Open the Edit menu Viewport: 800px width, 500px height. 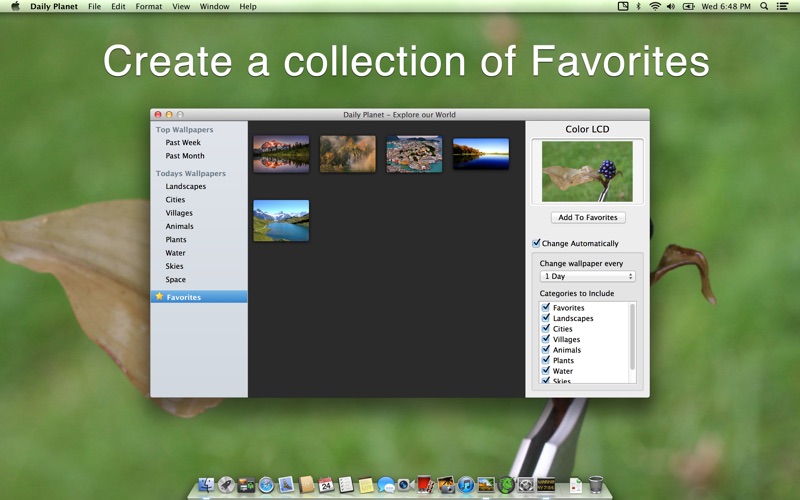point(118,6)
